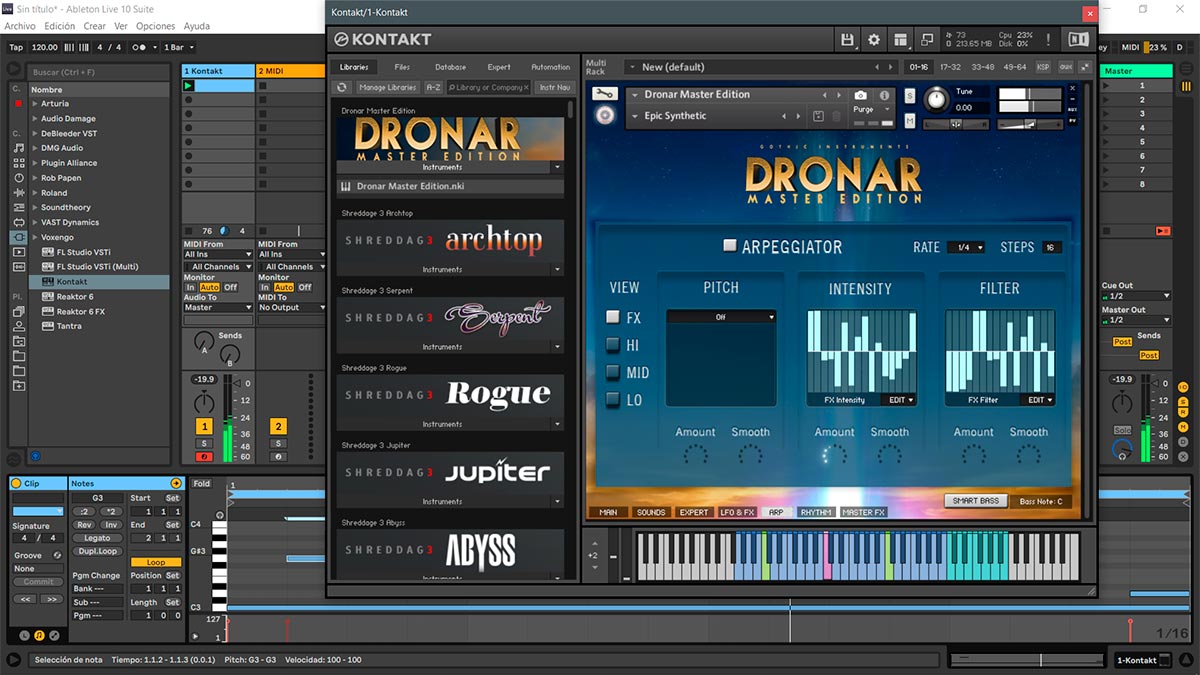
Task: Open the MASTER FX tab in Dronar
Action: tap(863, 513)
